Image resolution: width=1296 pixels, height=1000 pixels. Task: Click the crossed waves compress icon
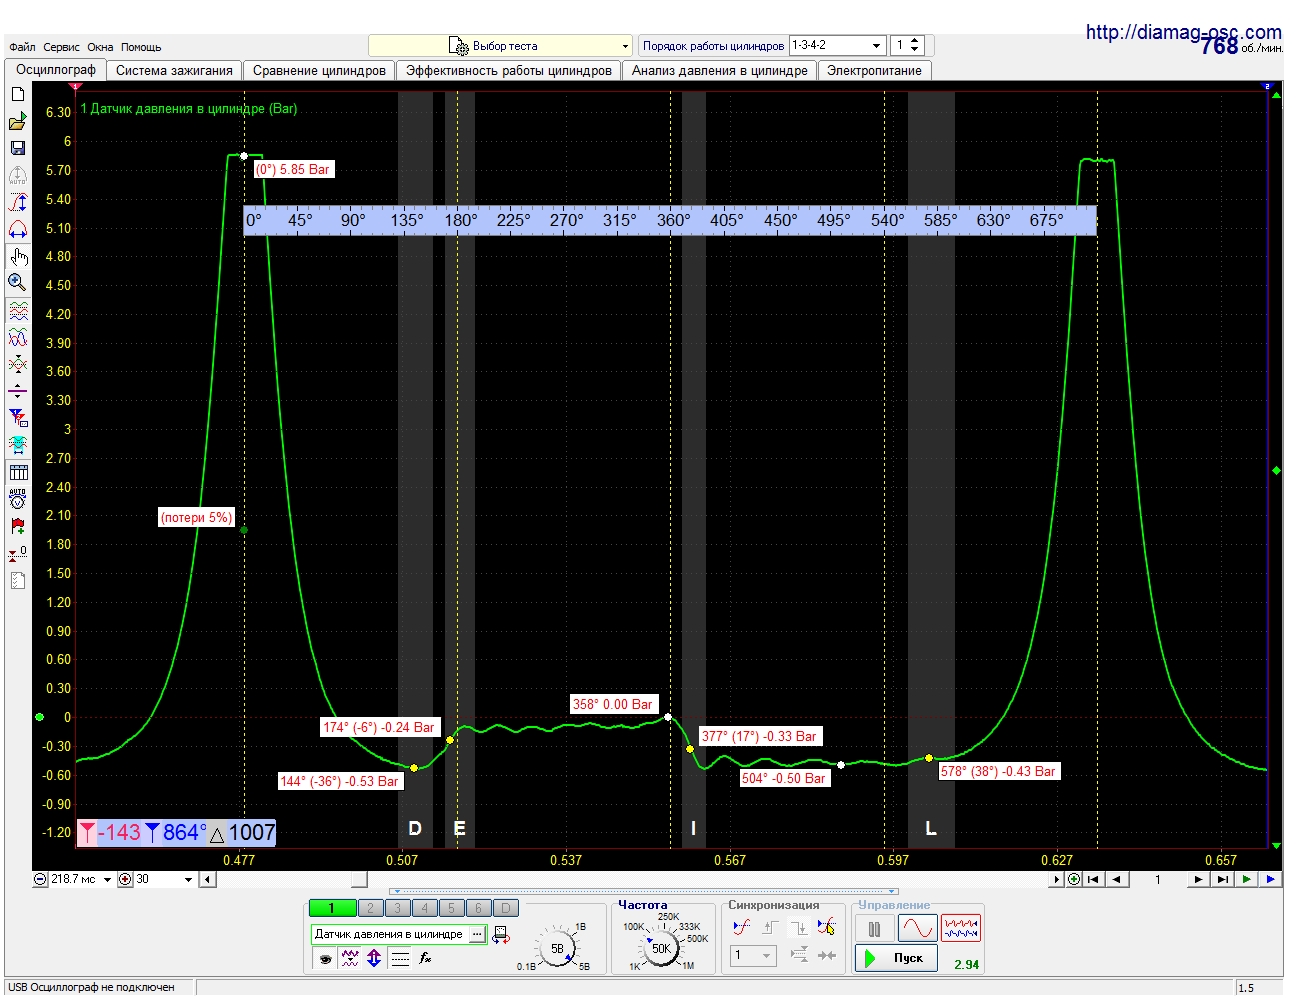pyautogui.click(x=17, y=365)
